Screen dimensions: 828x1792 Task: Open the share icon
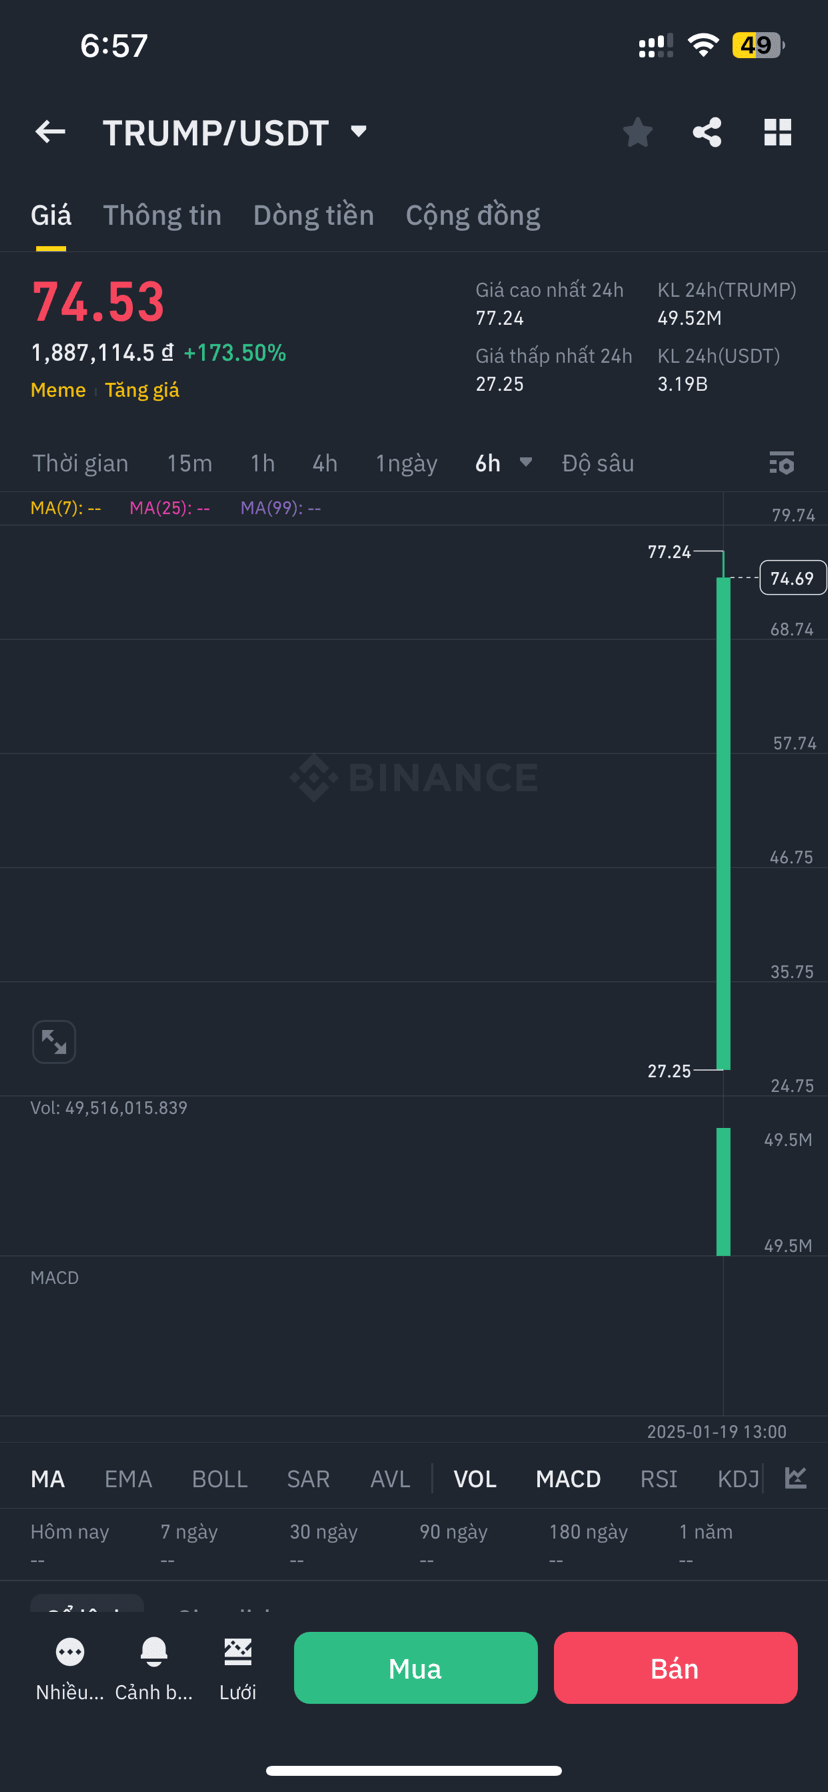pos(707,132)
